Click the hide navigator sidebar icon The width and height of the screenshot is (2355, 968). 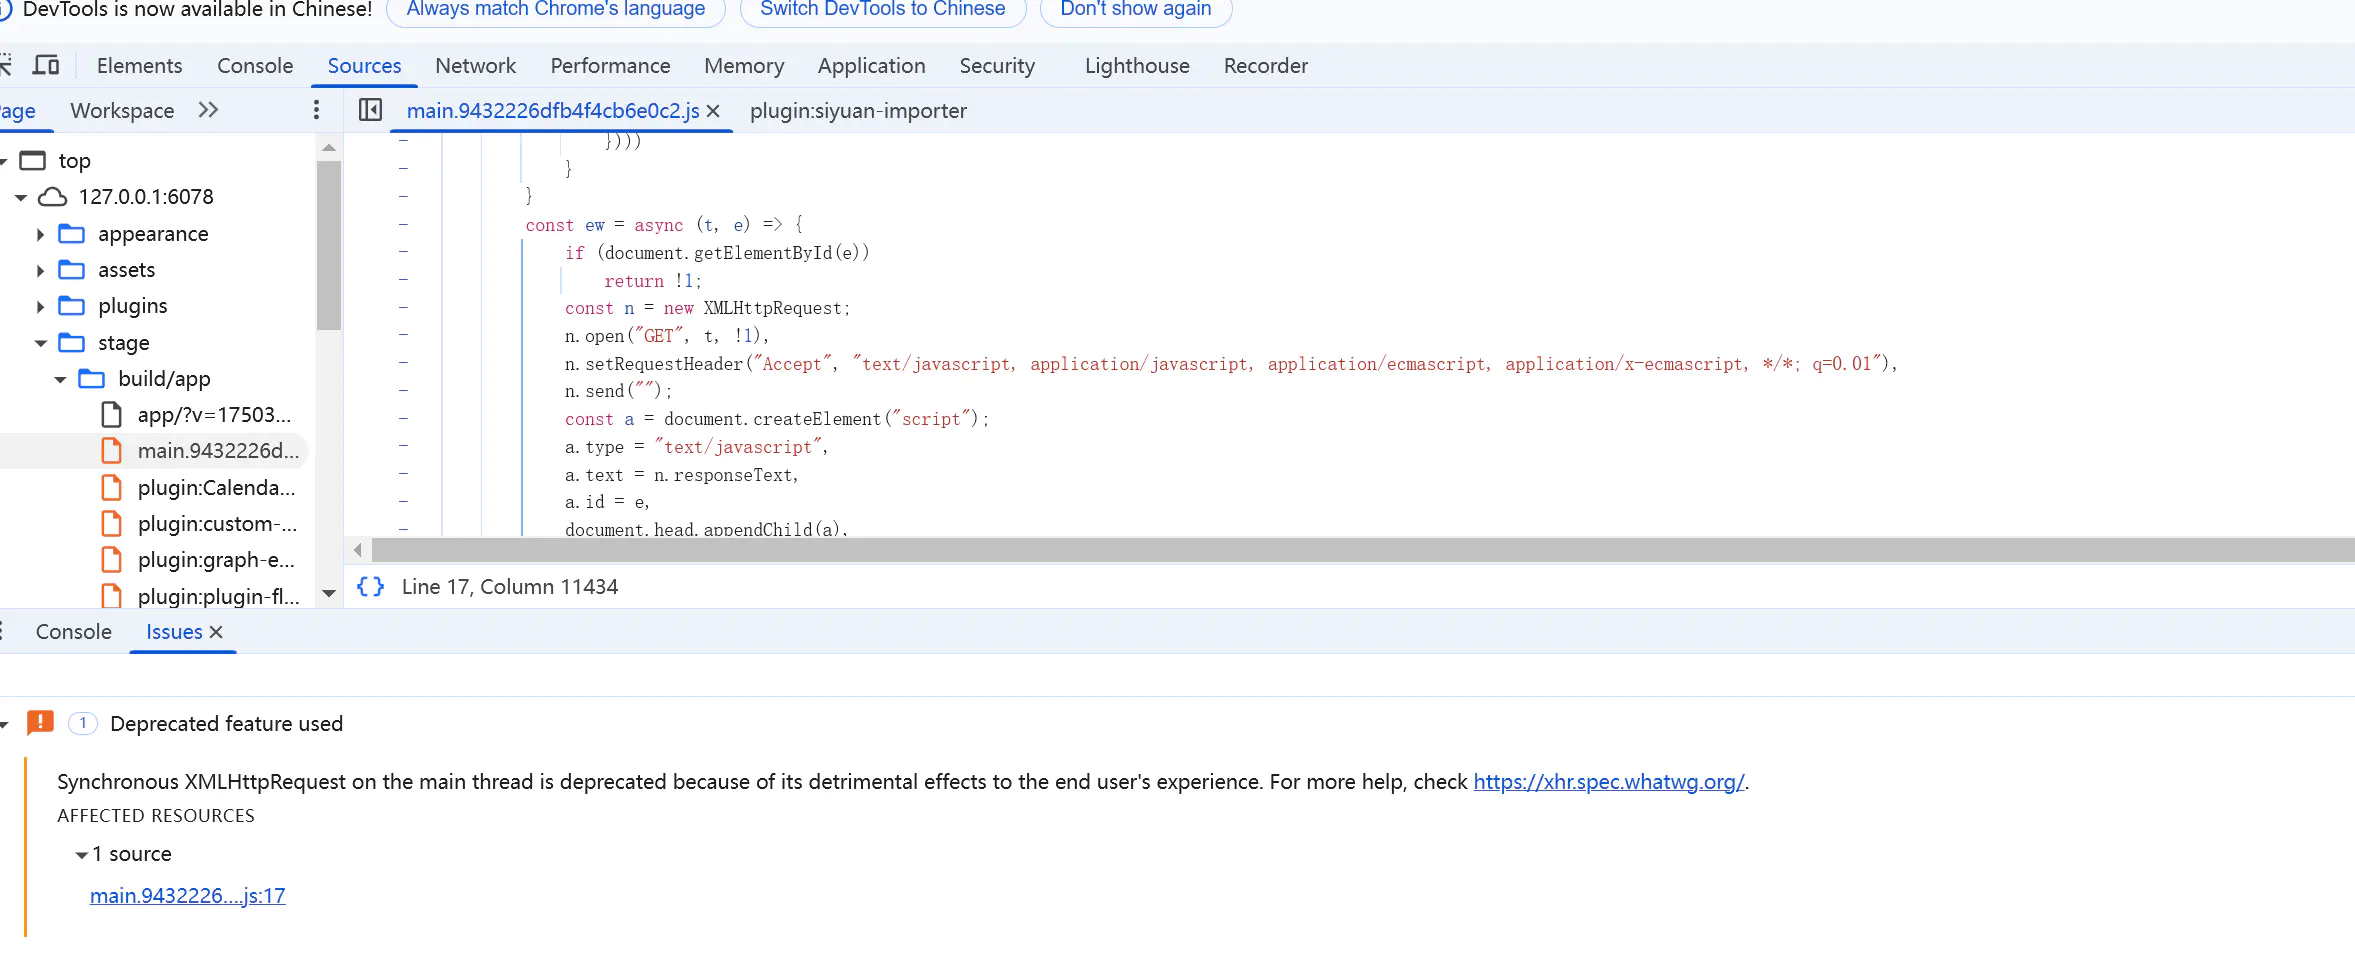point(370,110)
